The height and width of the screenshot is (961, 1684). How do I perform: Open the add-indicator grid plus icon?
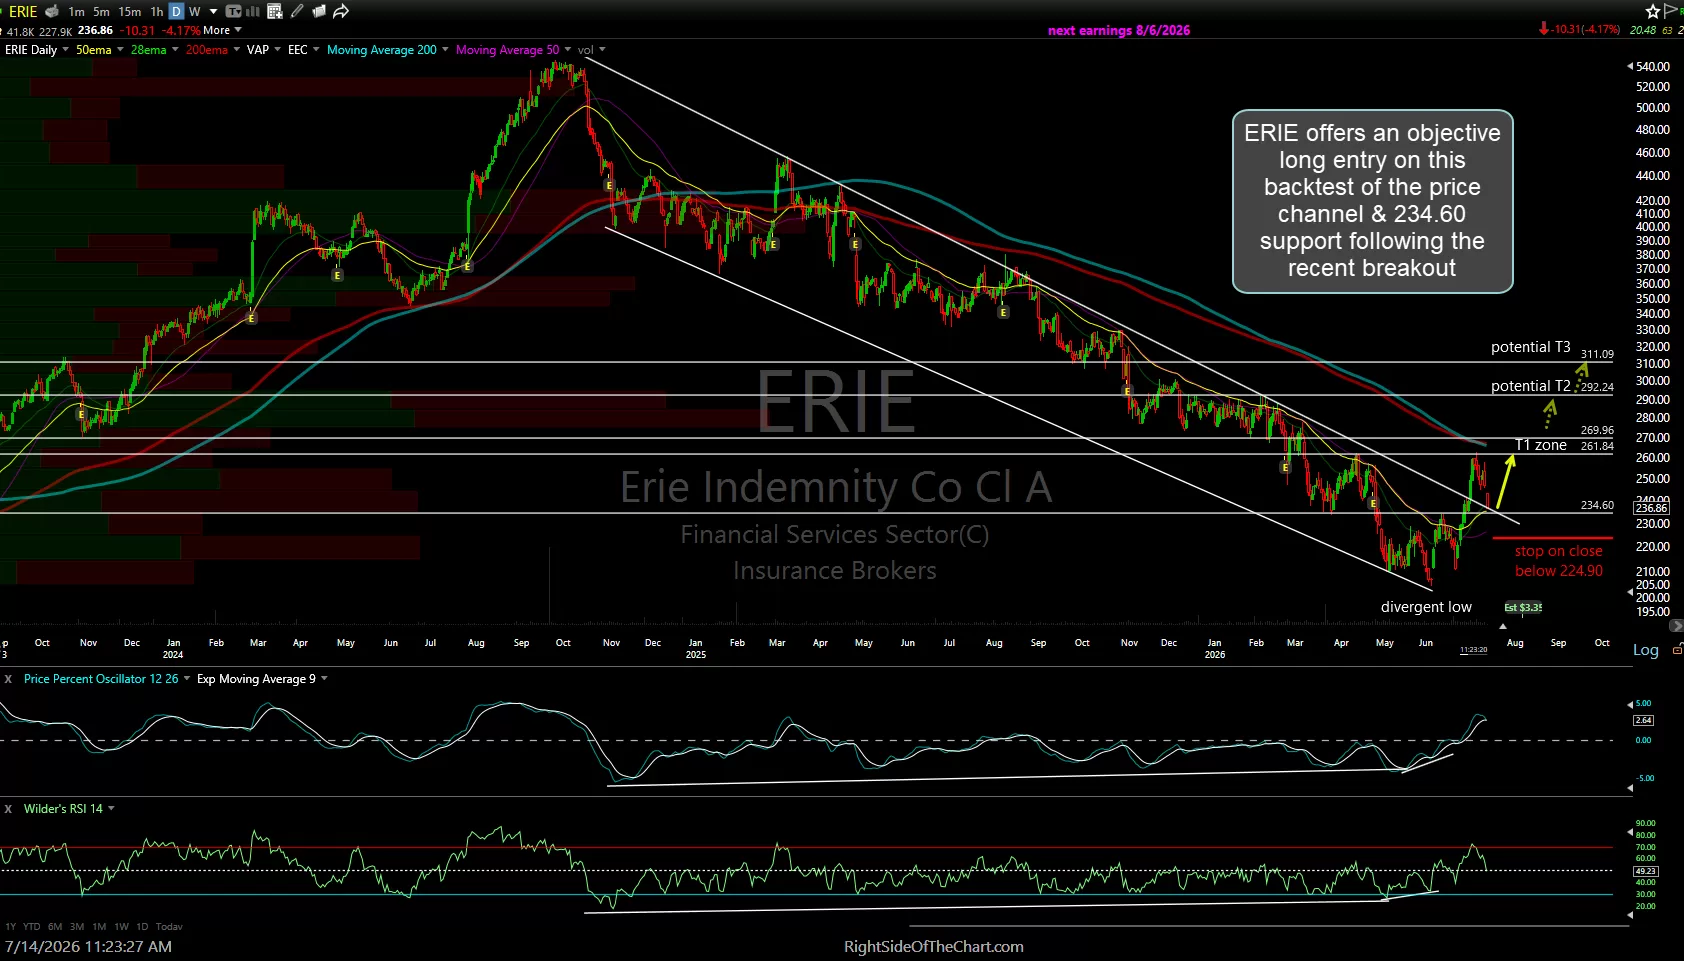pos(275,11)
